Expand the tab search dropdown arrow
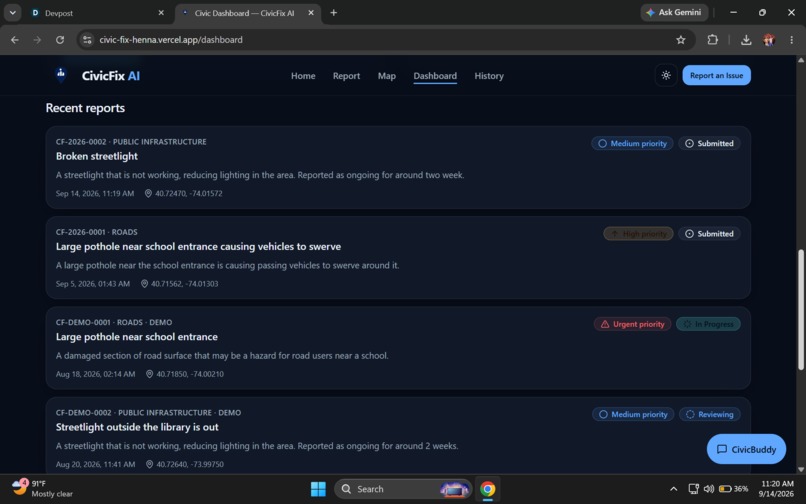This screenshot has height=504, width=806. tap(12, 13)
